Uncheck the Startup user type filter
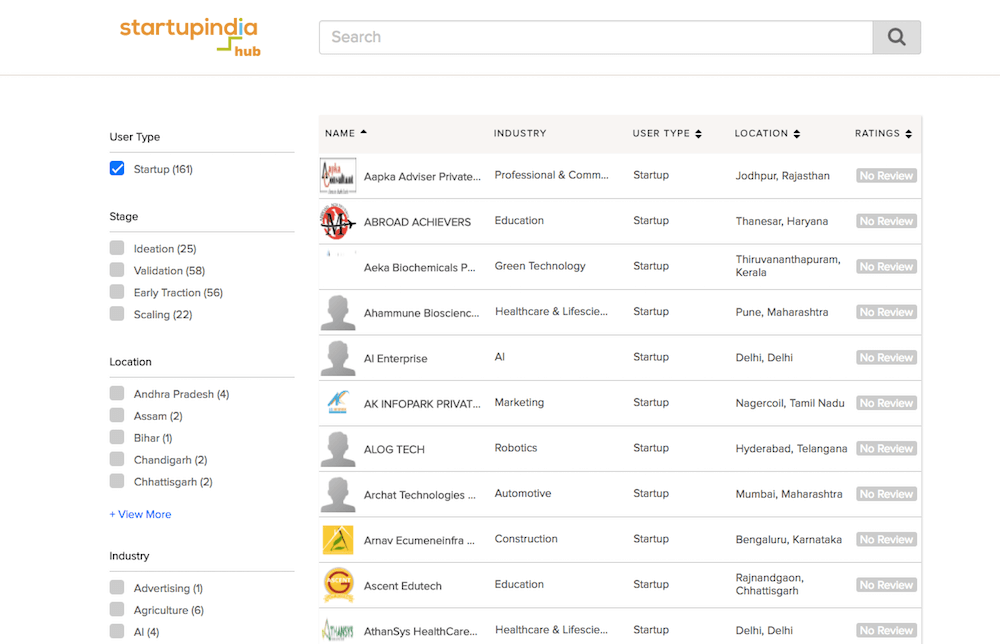 [117, 169]
